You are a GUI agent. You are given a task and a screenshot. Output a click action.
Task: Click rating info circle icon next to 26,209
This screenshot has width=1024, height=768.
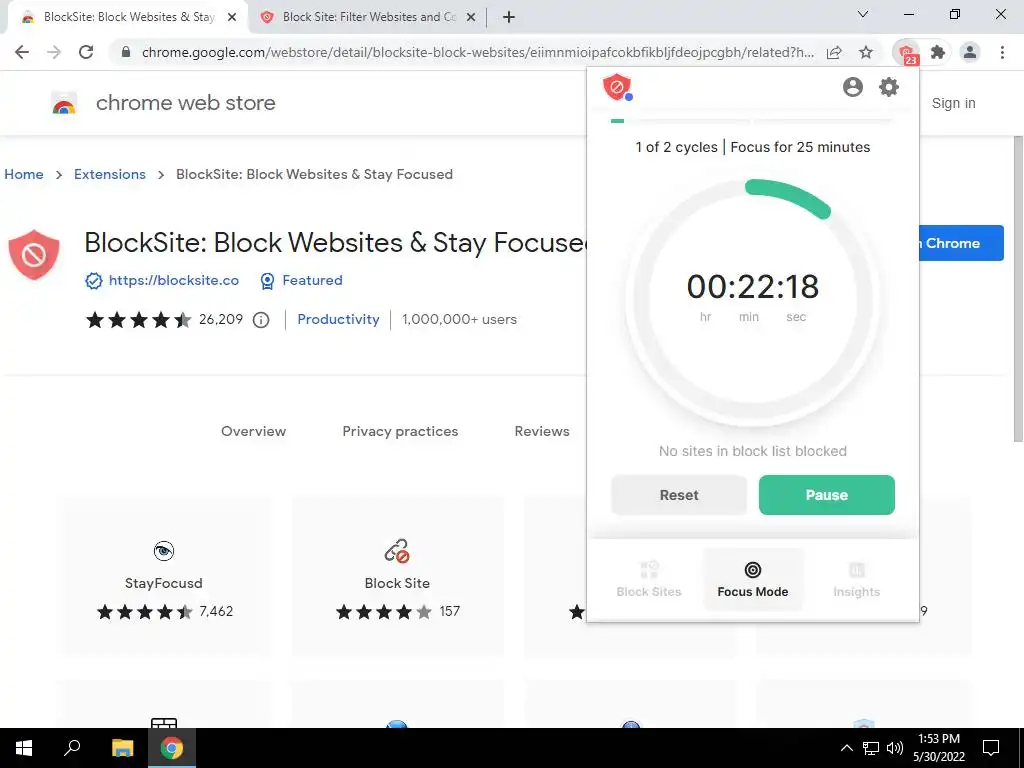pyautogui.click(x=261, y=320)
